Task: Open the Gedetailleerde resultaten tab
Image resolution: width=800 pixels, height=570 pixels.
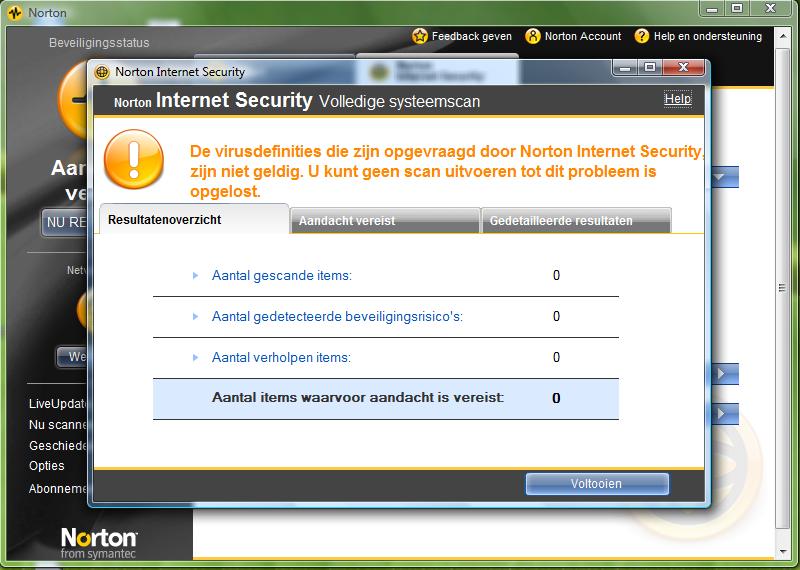Action: point(577,221)
